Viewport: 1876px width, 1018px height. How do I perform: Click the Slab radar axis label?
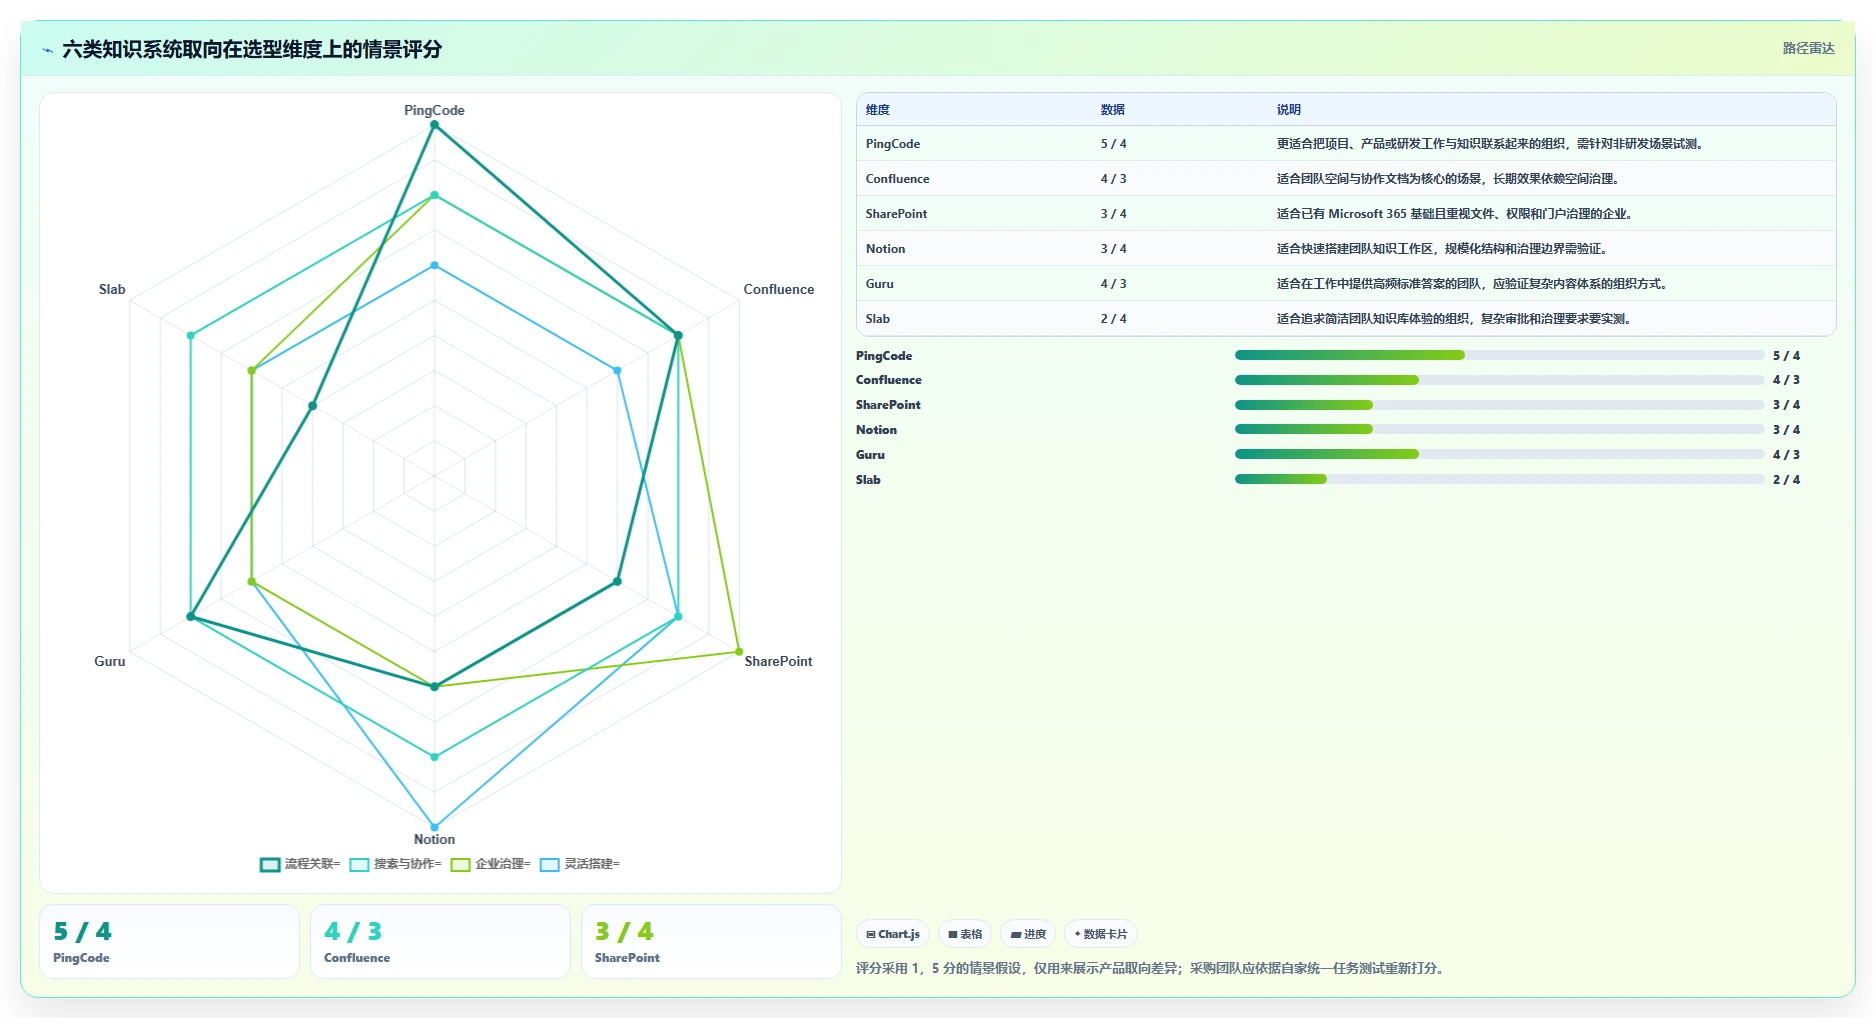pyautogui.click(x=112, y=289)
